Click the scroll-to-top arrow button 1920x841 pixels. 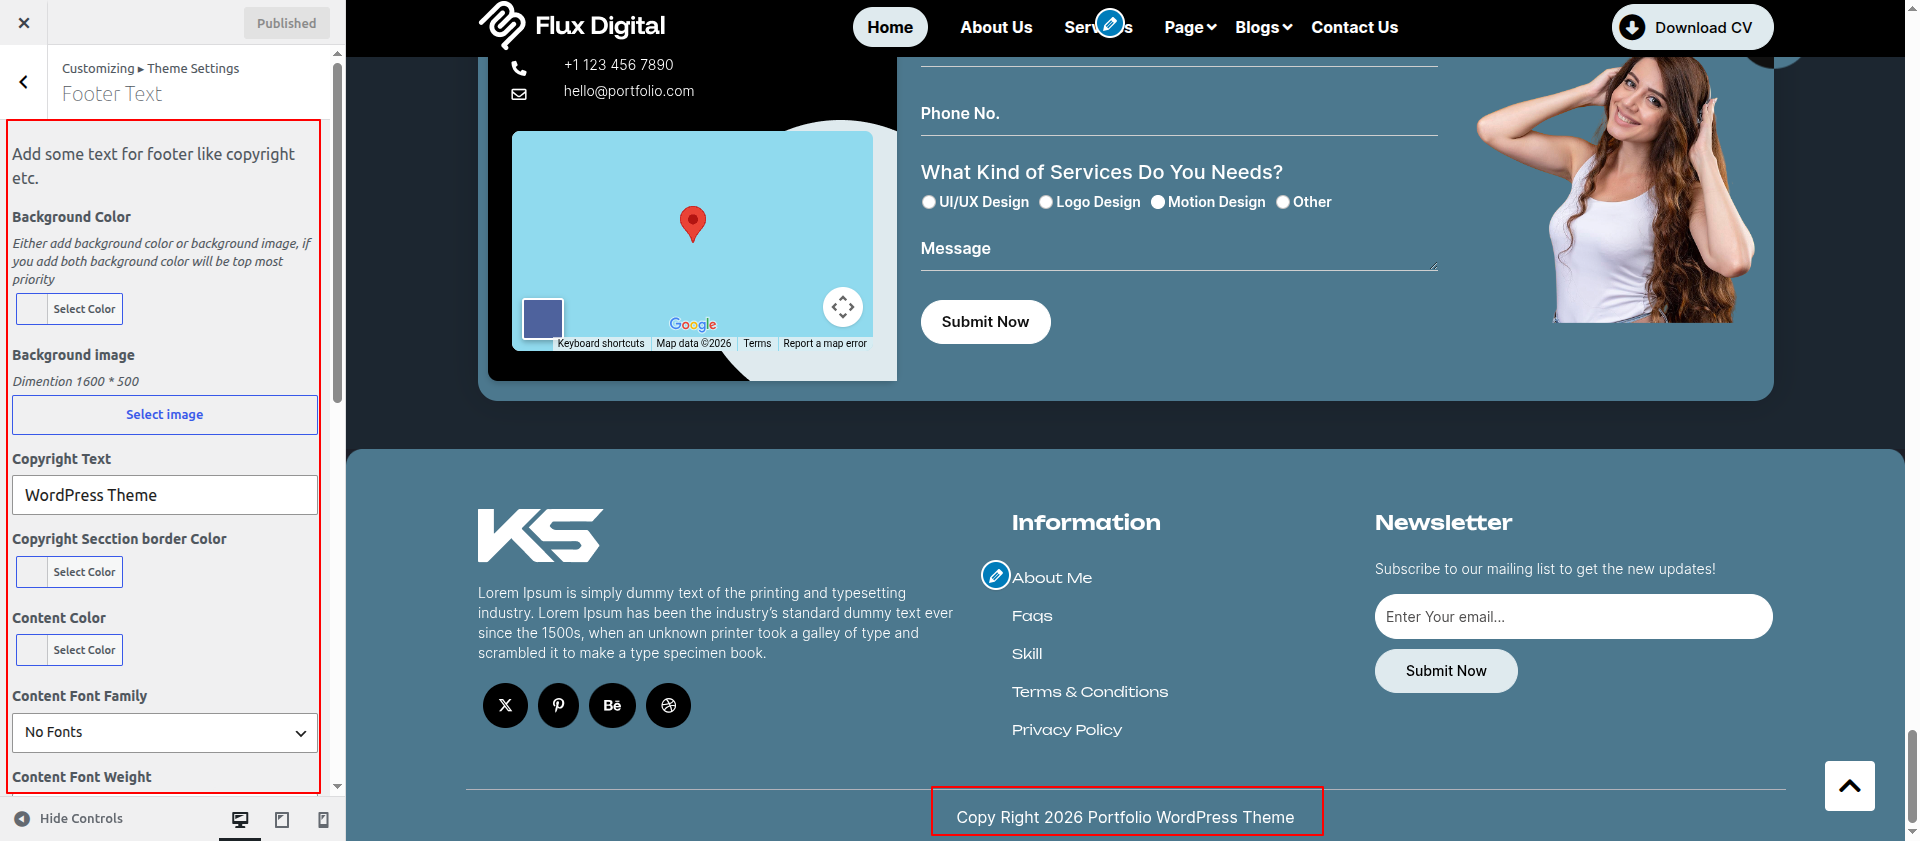[1850, 786]
